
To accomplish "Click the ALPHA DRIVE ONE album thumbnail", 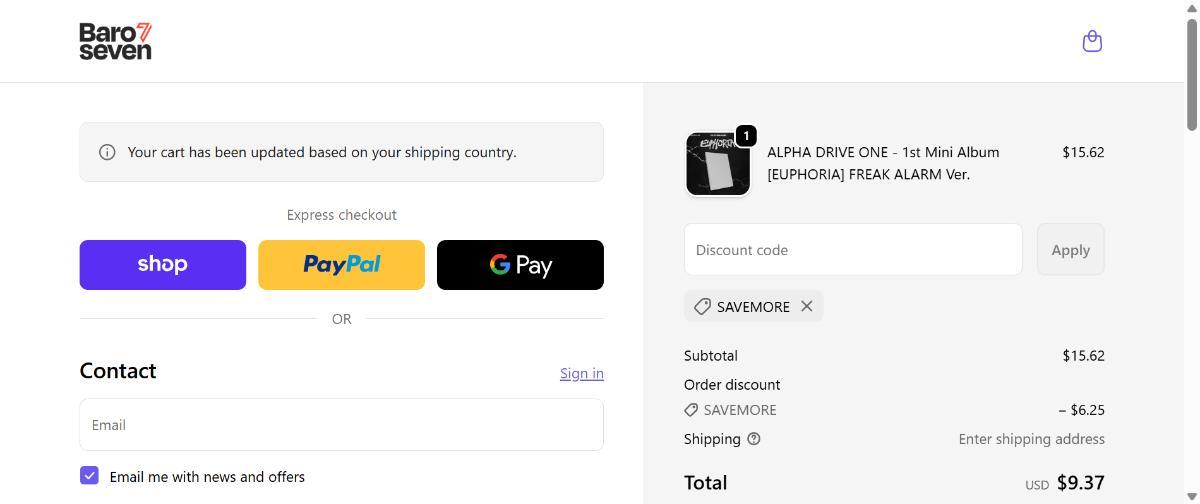I will pyautogui.click(x=717, y=164).
